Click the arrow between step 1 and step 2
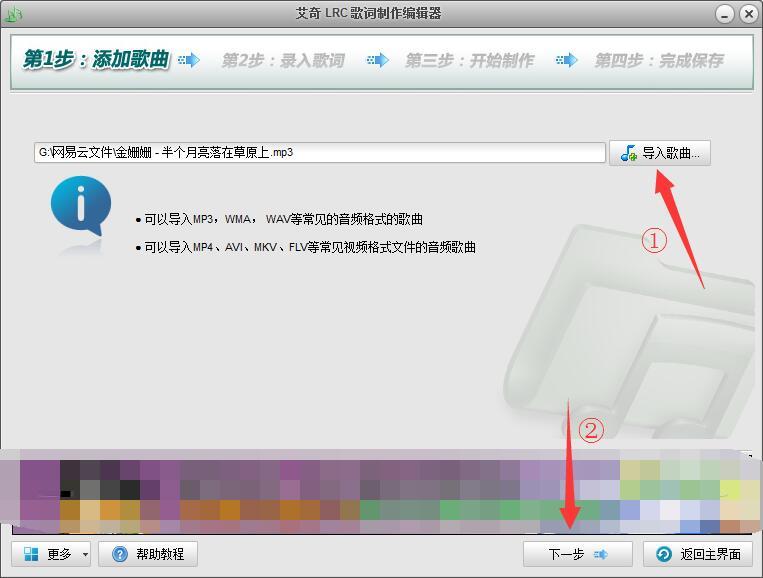Viewport: 763px width, 578px height. [x=188, y=60]
